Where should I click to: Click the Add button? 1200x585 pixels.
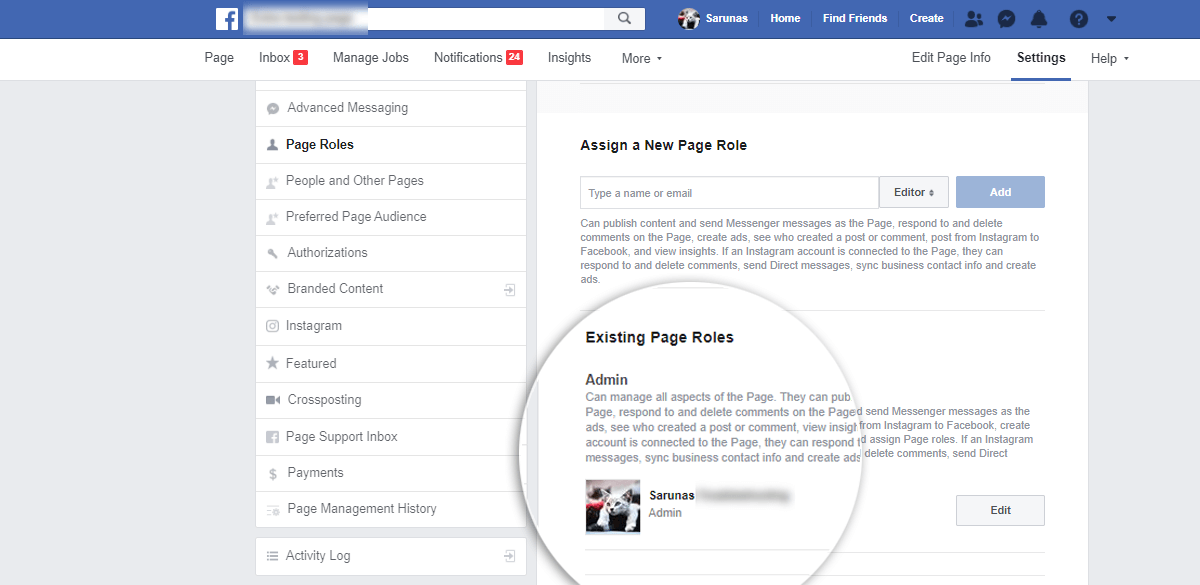(x=1000, y=192)
